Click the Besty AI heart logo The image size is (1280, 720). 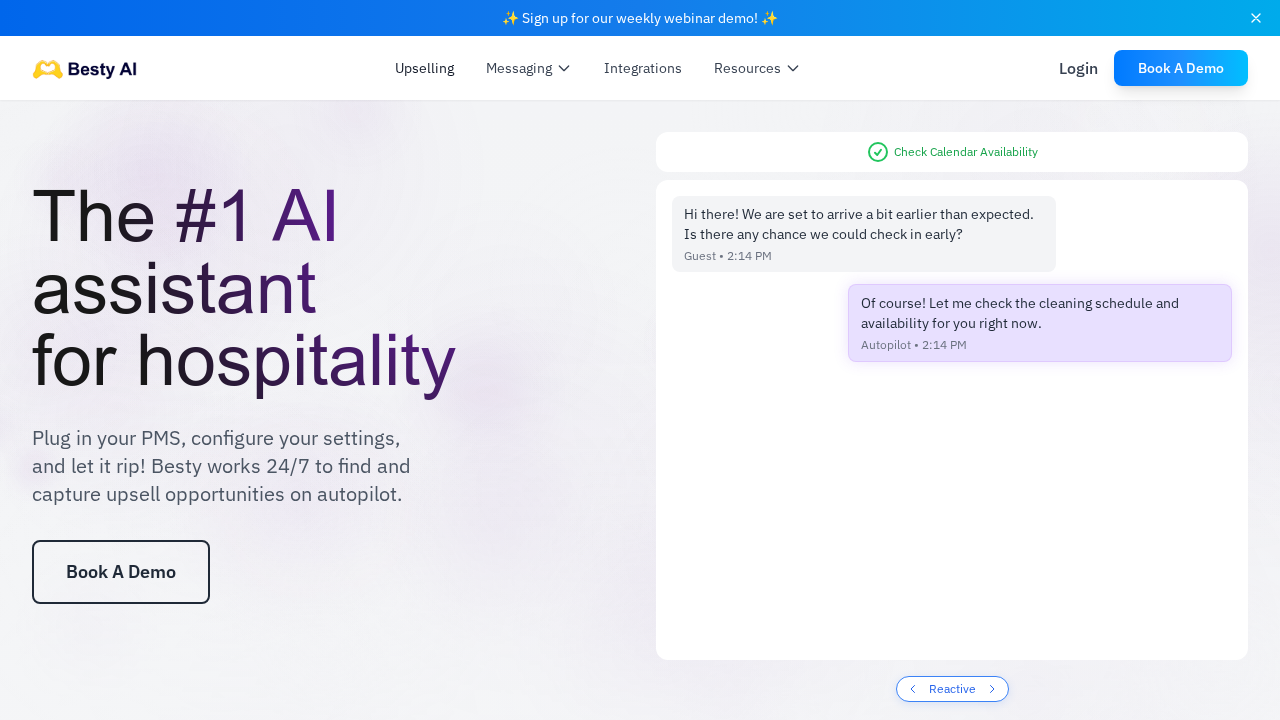tap(47, 69)
